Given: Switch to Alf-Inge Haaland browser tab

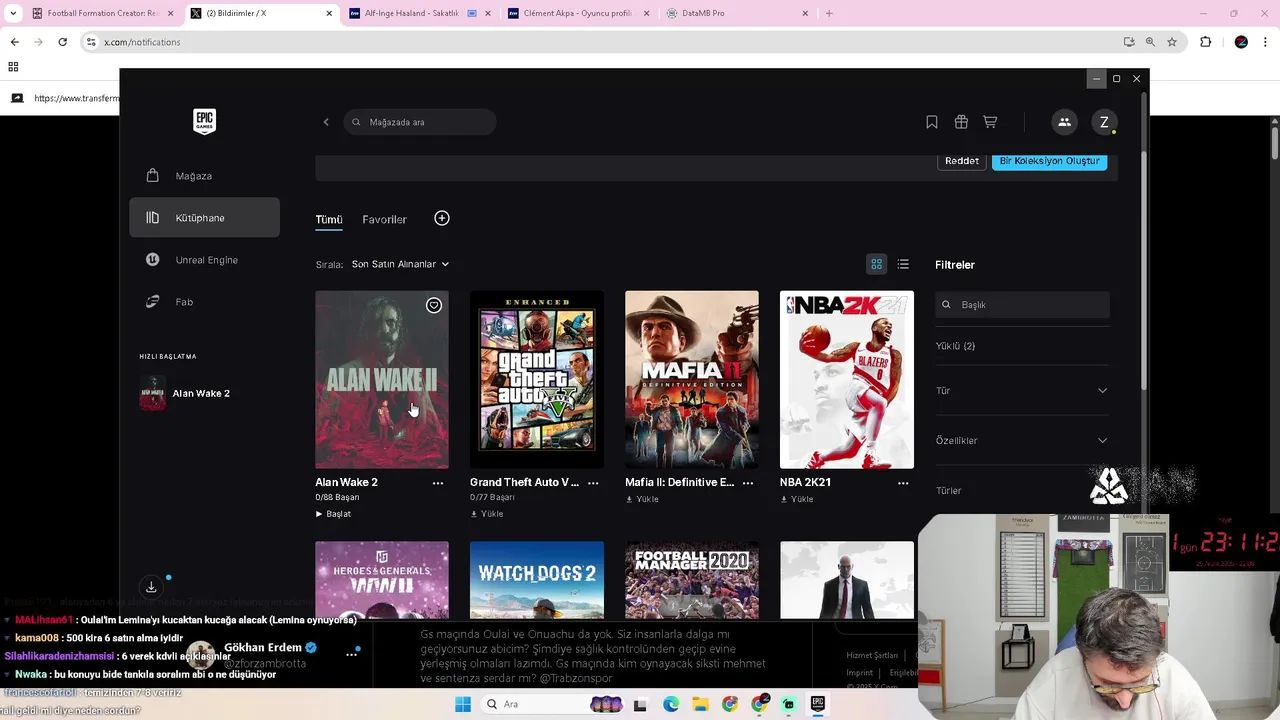Looking at the screenshot, I should (421, 13).
